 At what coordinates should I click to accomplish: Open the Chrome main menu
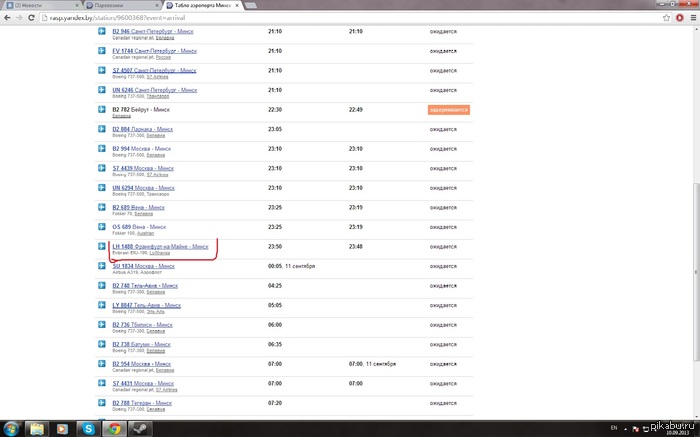pos(693,18)
